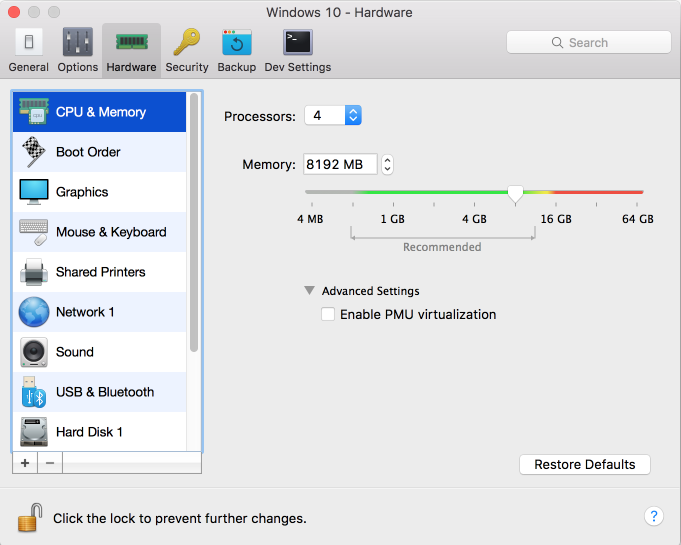Viewport: 681px width, 545px height.
Task: Select the Shared Printers icon
Action: 34,272
